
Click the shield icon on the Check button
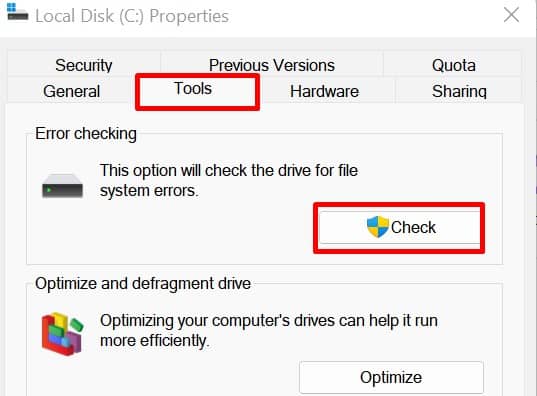(x=377, y=227)
